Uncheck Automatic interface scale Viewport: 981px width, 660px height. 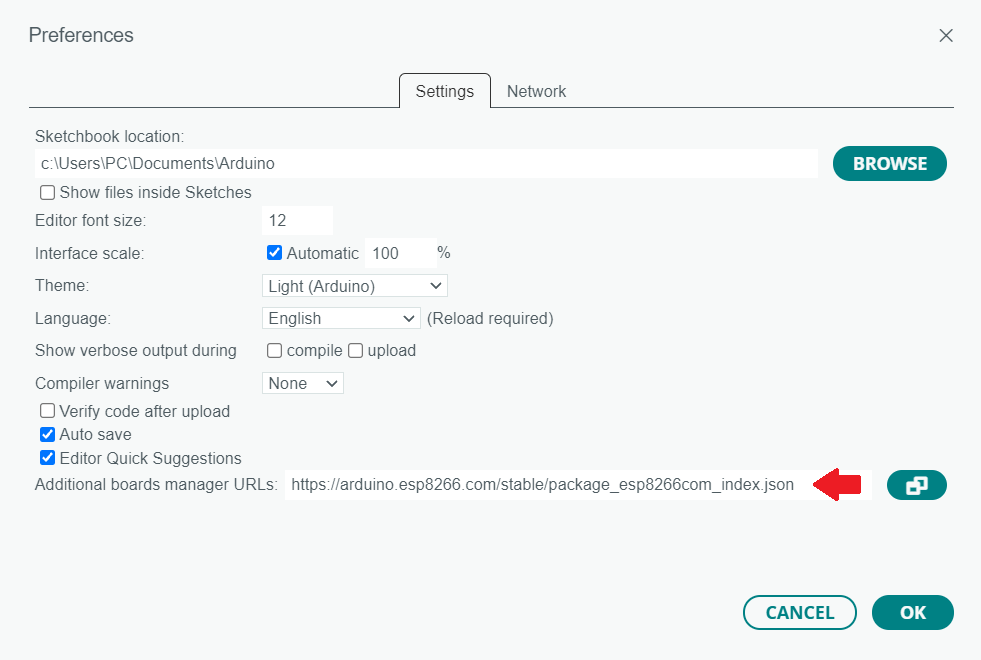(274, 253)
